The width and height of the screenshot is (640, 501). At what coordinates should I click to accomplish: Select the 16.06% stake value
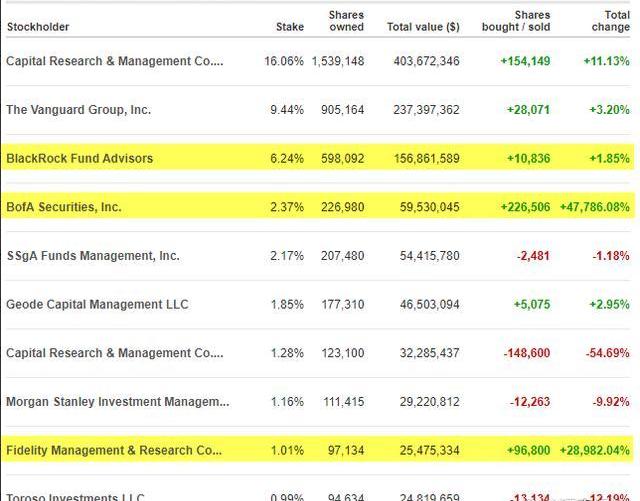[284, 61]
